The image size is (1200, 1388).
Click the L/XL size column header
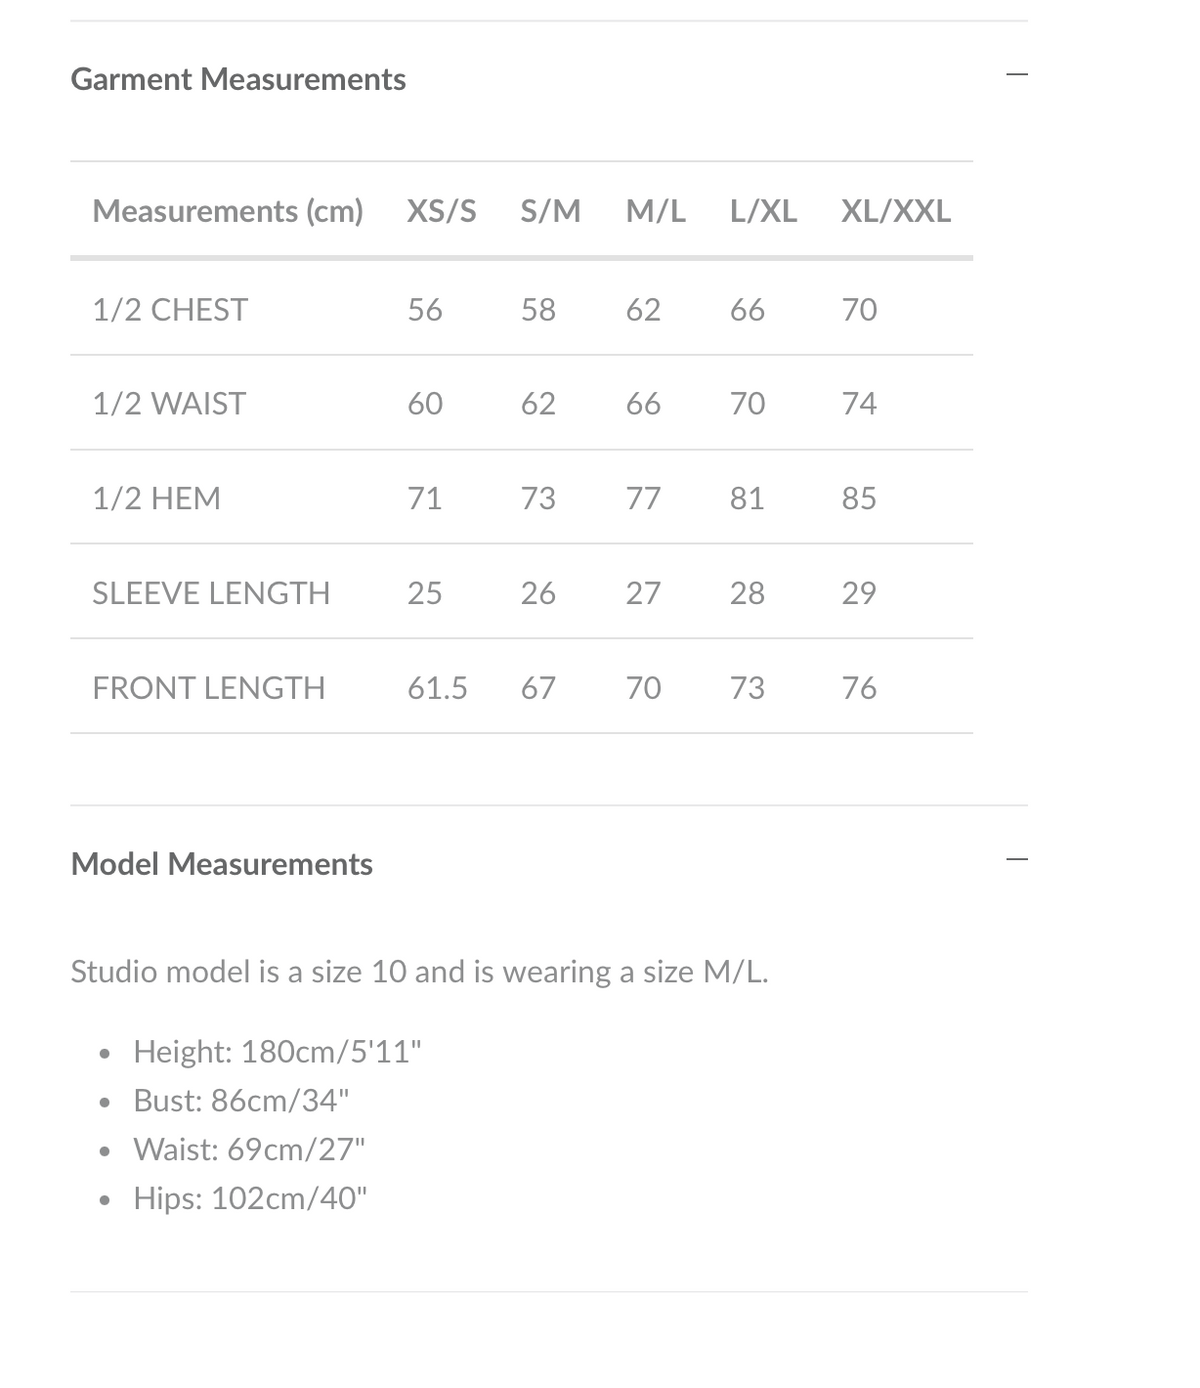pyautogui.click(x=763, y=211)
